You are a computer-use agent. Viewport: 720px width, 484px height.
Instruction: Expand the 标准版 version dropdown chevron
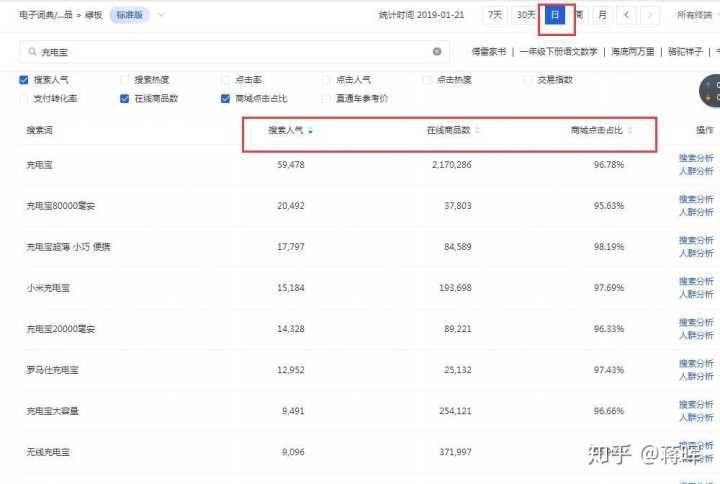point(162,15)
